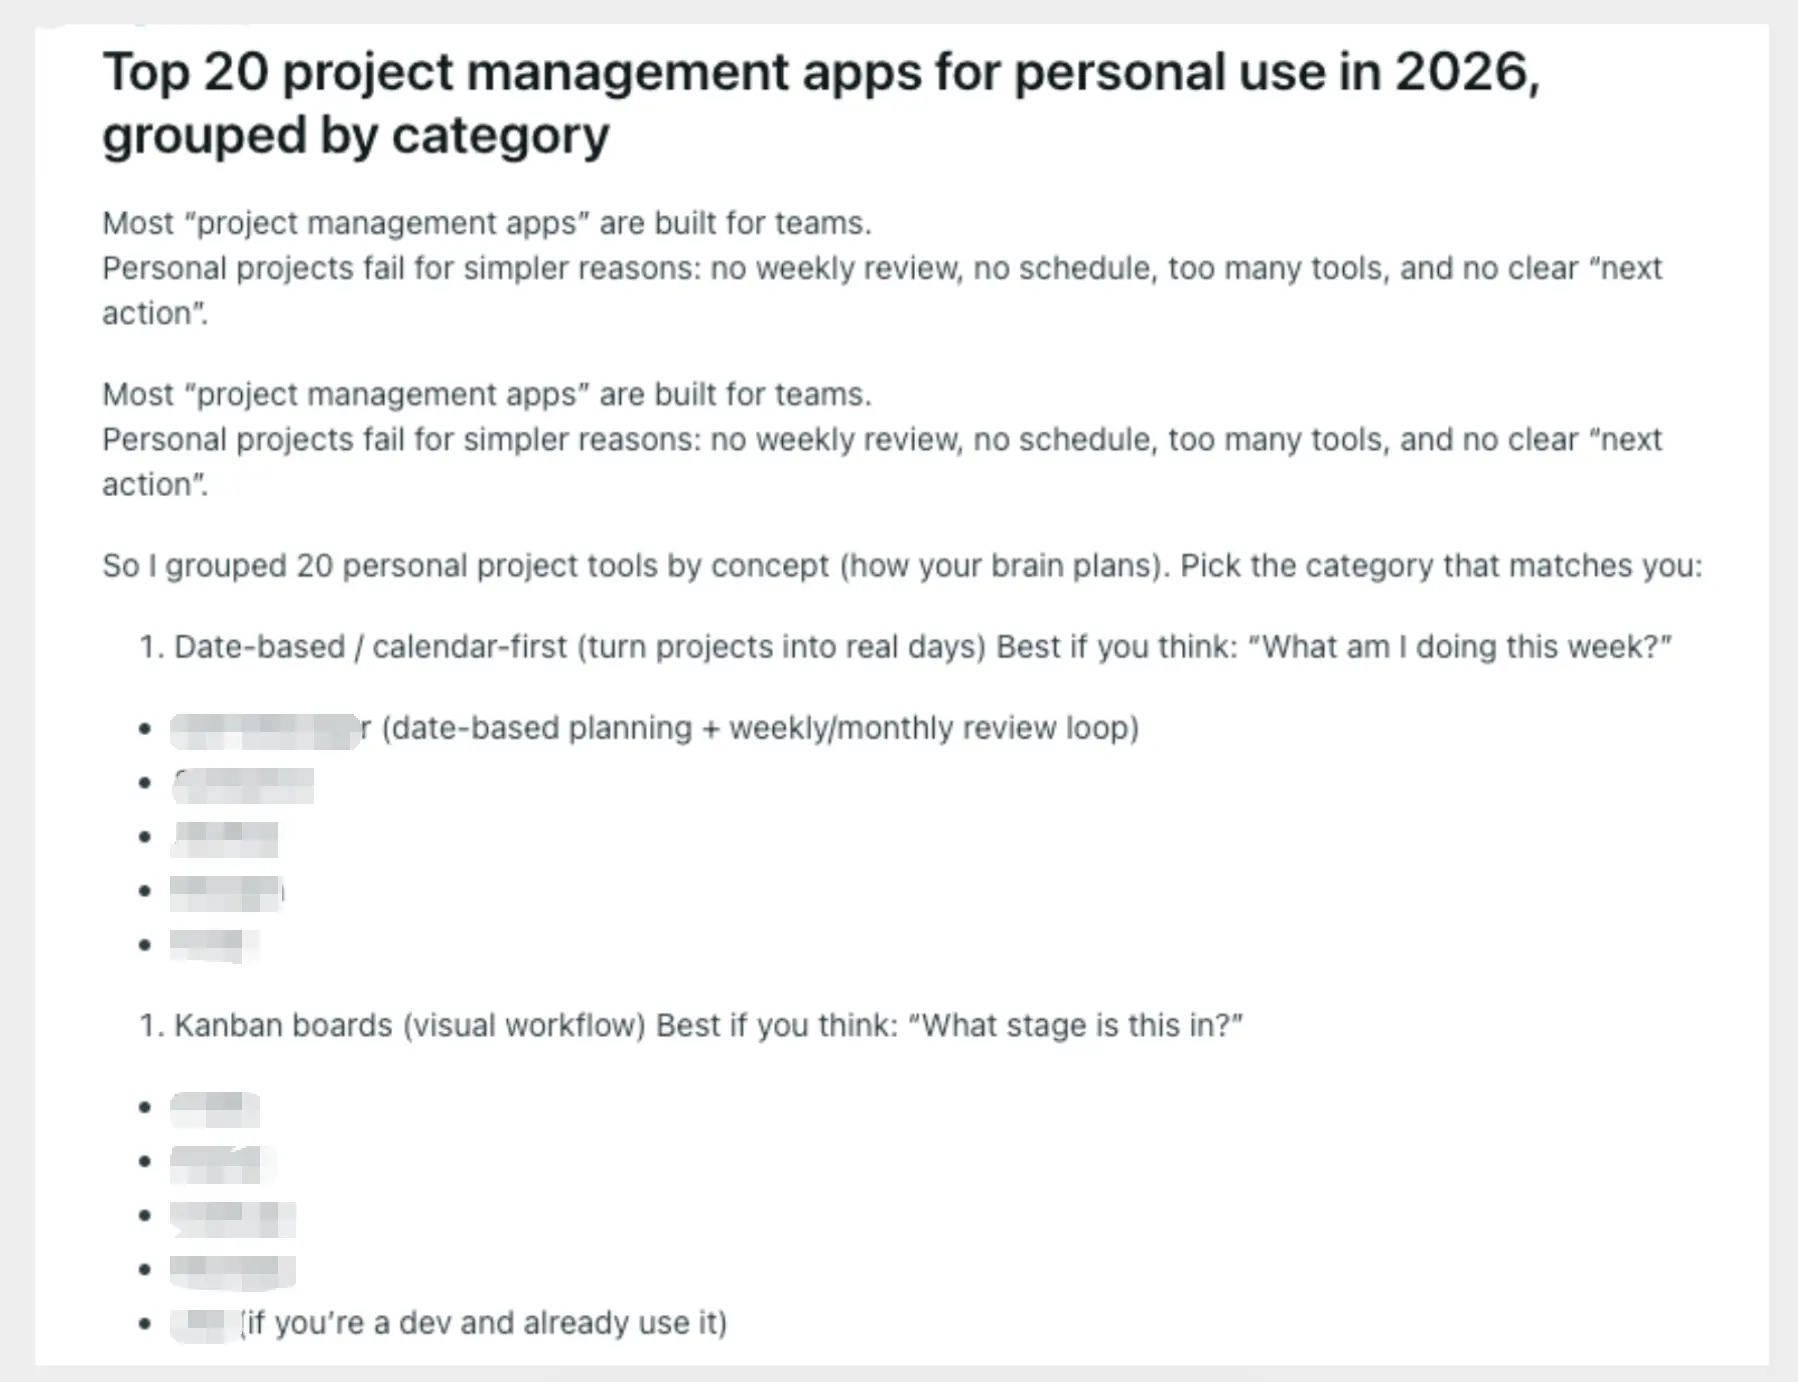Click the first "Personal projects fail" sentence
This screenshot has height=1382, width=1798.
coord(880,269)
